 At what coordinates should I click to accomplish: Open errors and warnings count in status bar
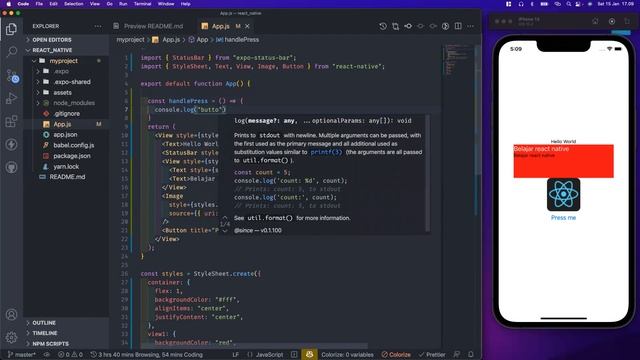tap(70, 355)
